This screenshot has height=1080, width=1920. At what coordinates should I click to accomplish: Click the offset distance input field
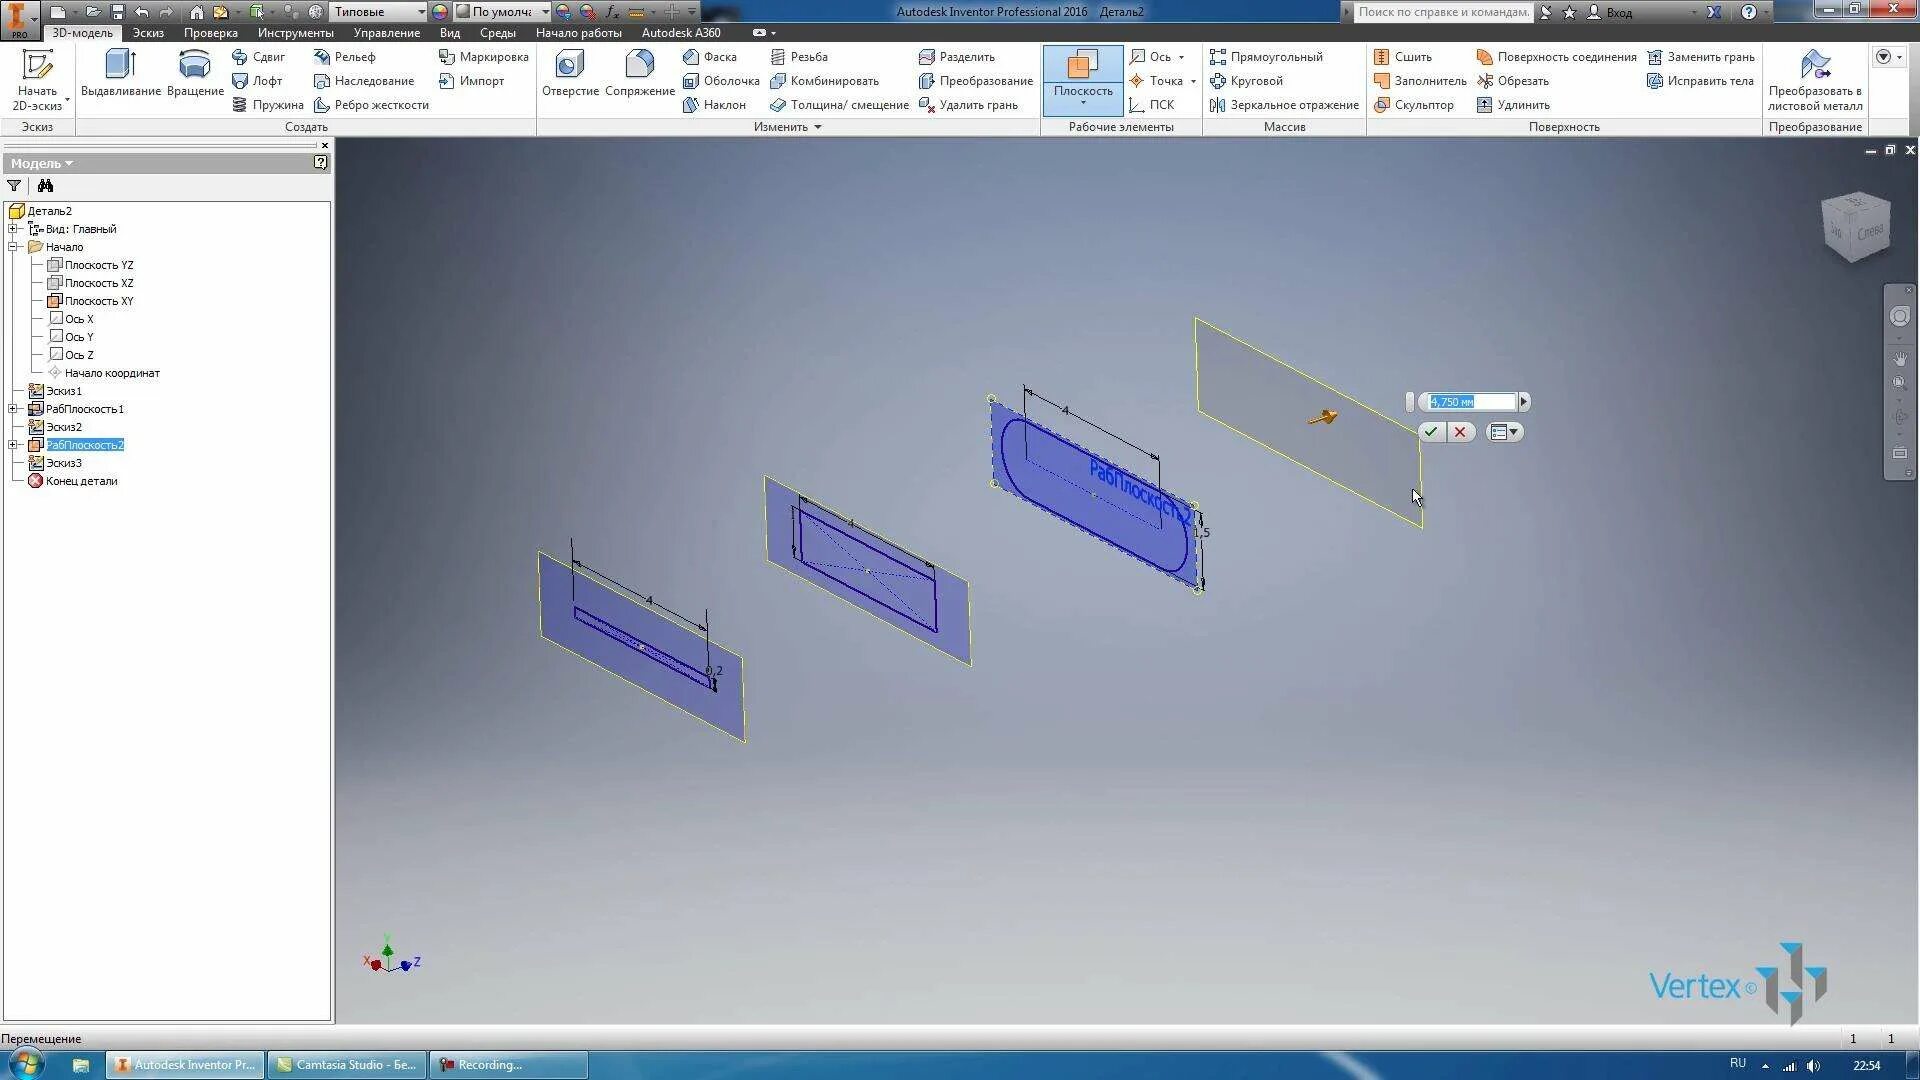[1470, 402]
